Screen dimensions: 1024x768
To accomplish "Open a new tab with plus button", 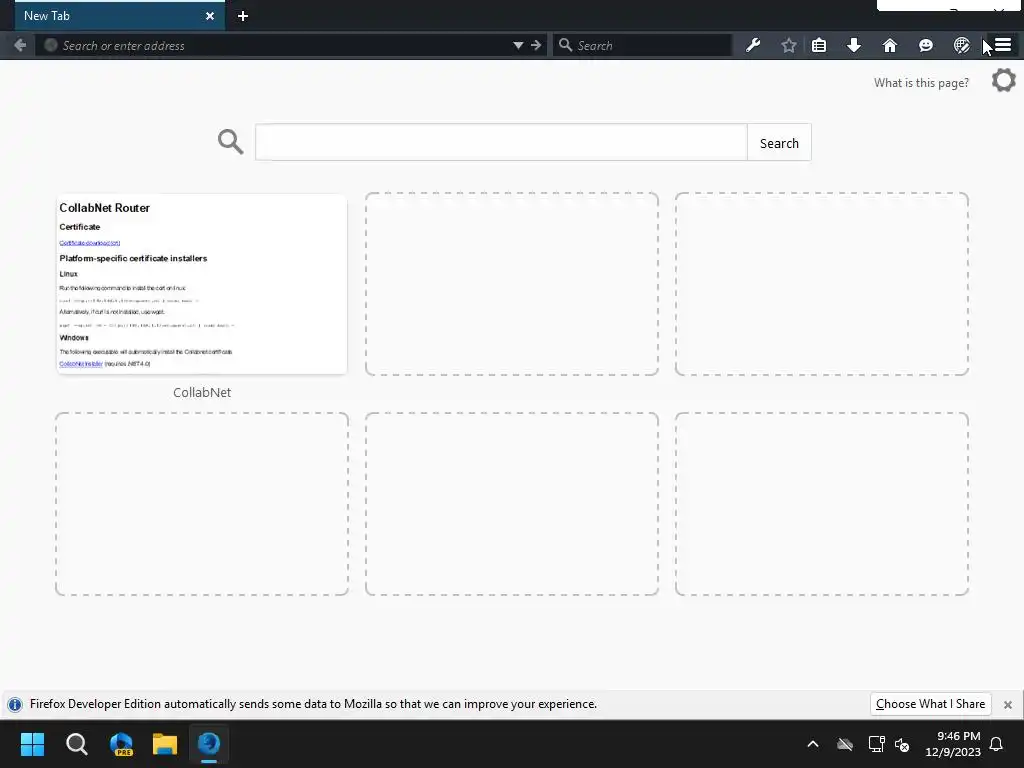I will pos(243,16).
